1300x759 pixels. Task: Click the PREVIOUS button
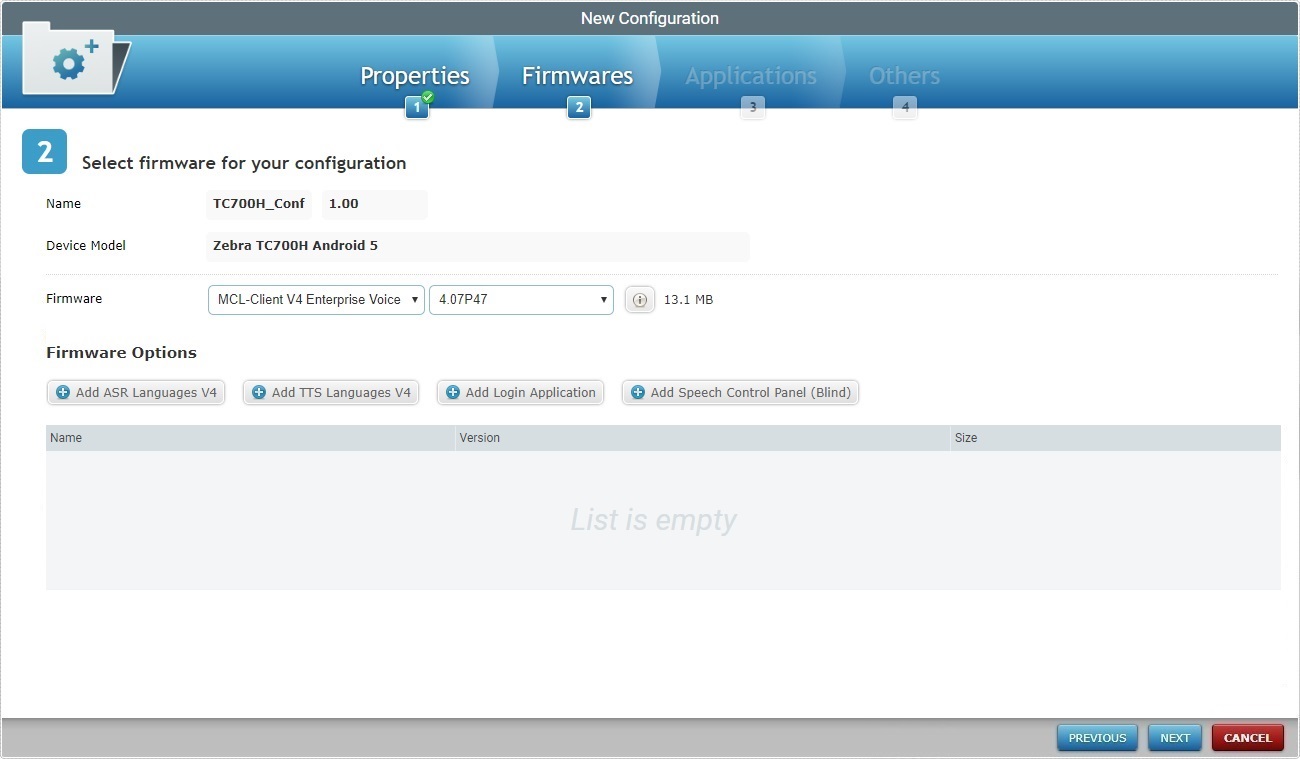click(1096, 737)
